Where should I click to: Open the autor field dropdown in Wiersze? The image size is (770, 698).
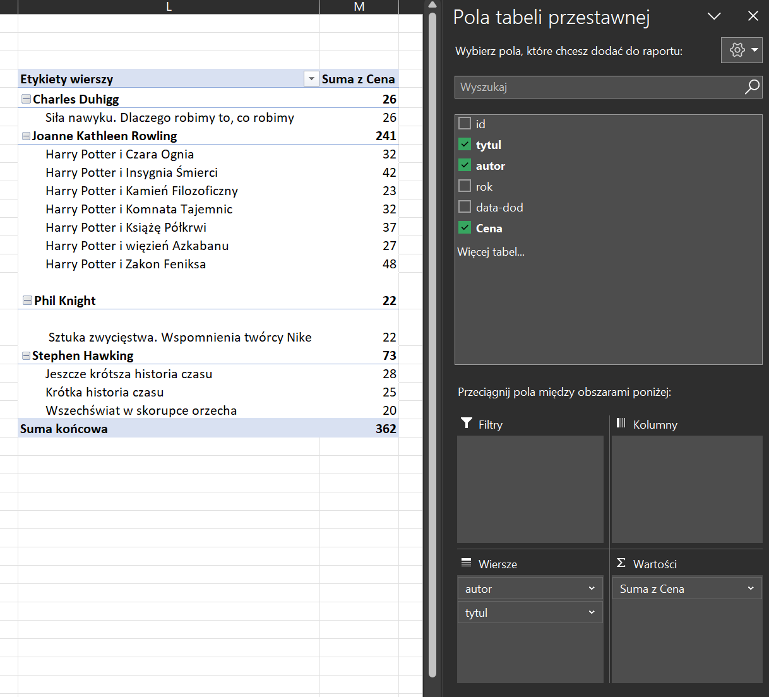pos(592,589)
